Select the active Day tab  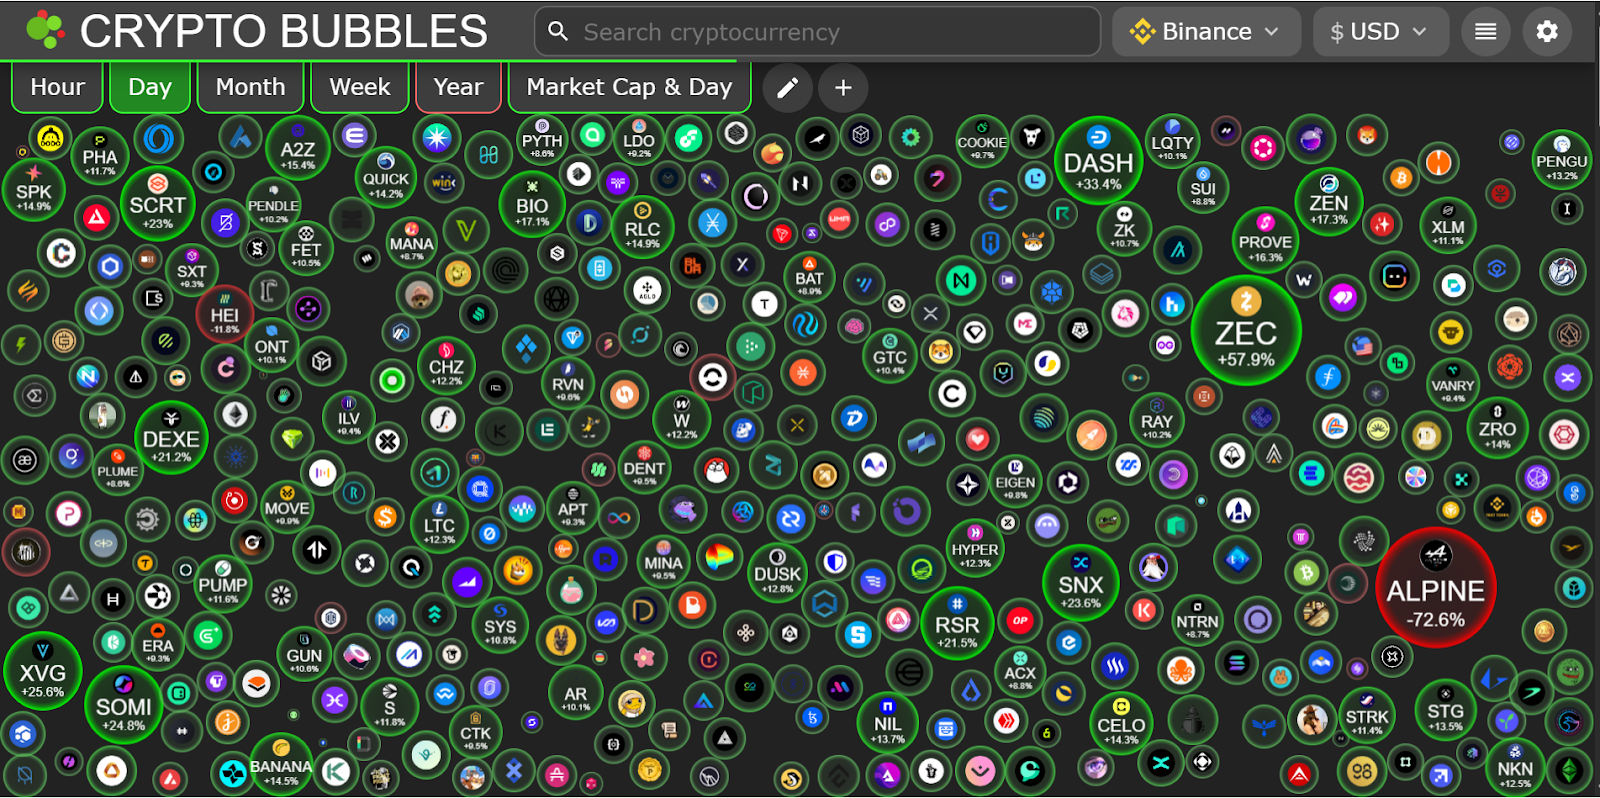(150, 87)
